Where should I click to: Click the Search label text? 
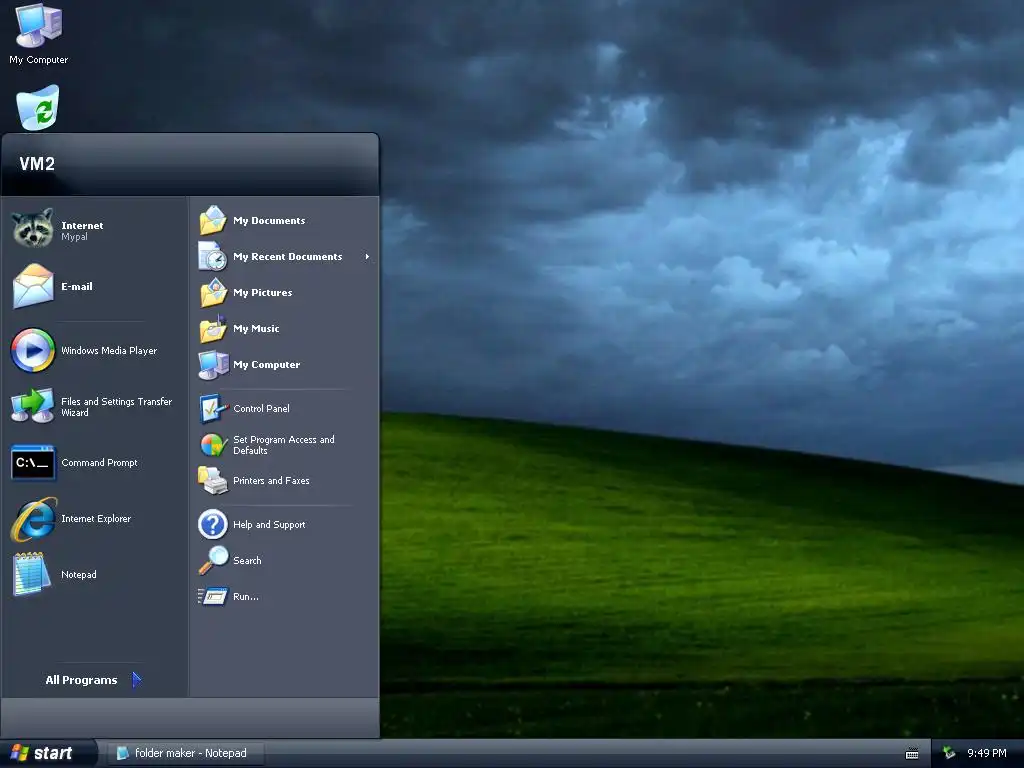pyautogui.click(x=247, y=560)
